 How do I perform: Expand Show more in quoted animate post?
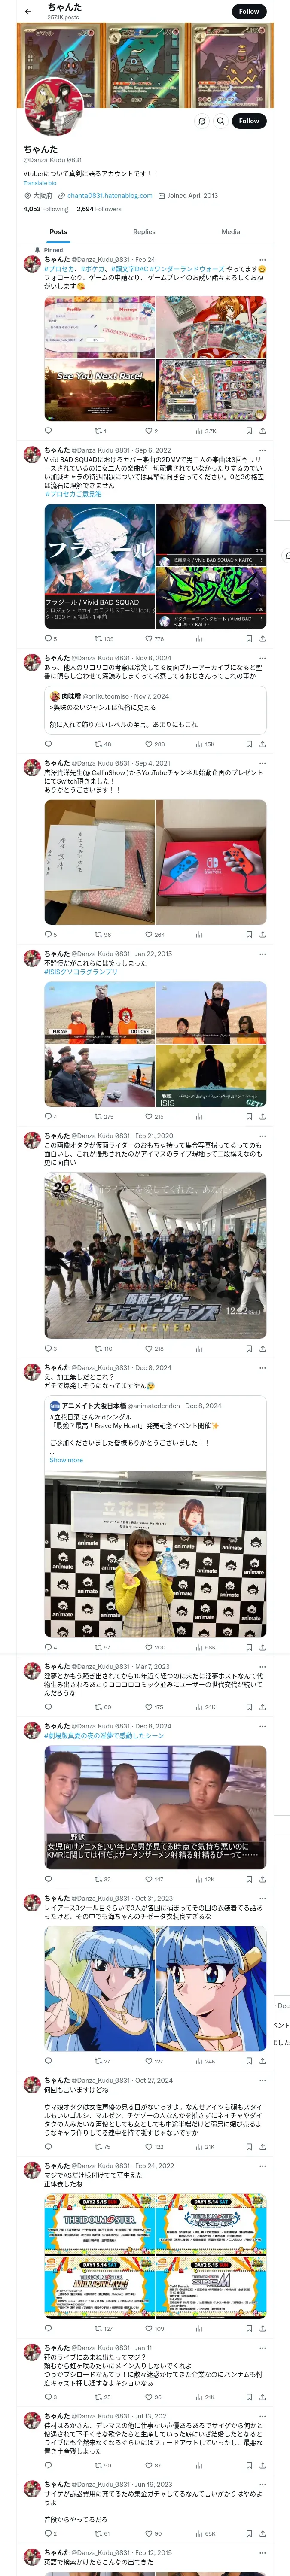click(x=66, y=1460)
